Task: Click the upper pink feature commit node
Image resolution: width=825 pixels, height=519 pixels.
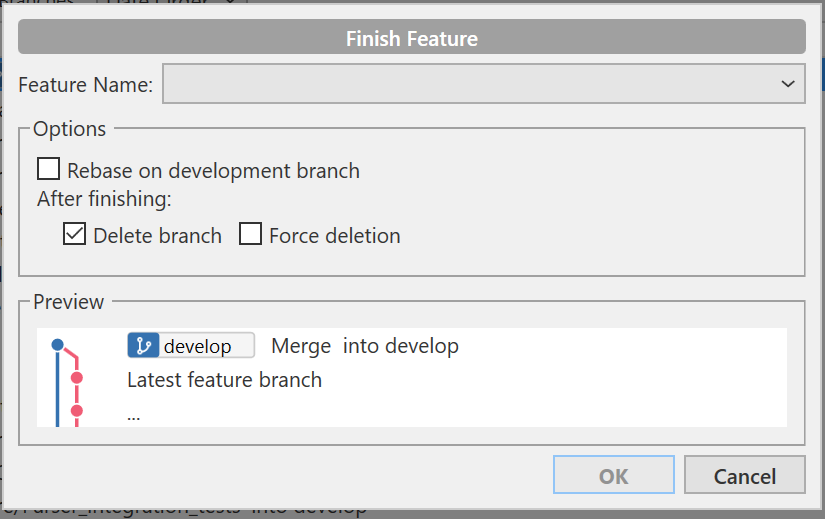Action: 77,377
